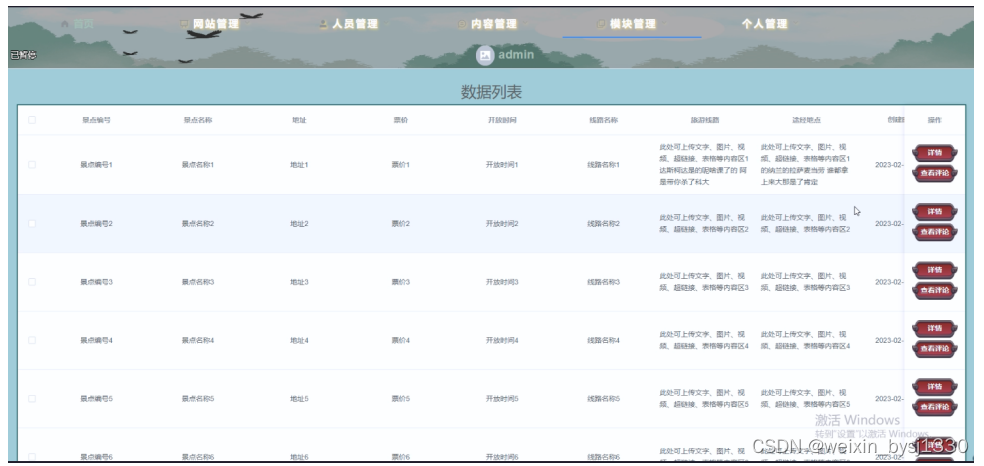Click the 票价 column header
This screenshot has width=984, height=466.
point(400,120)
